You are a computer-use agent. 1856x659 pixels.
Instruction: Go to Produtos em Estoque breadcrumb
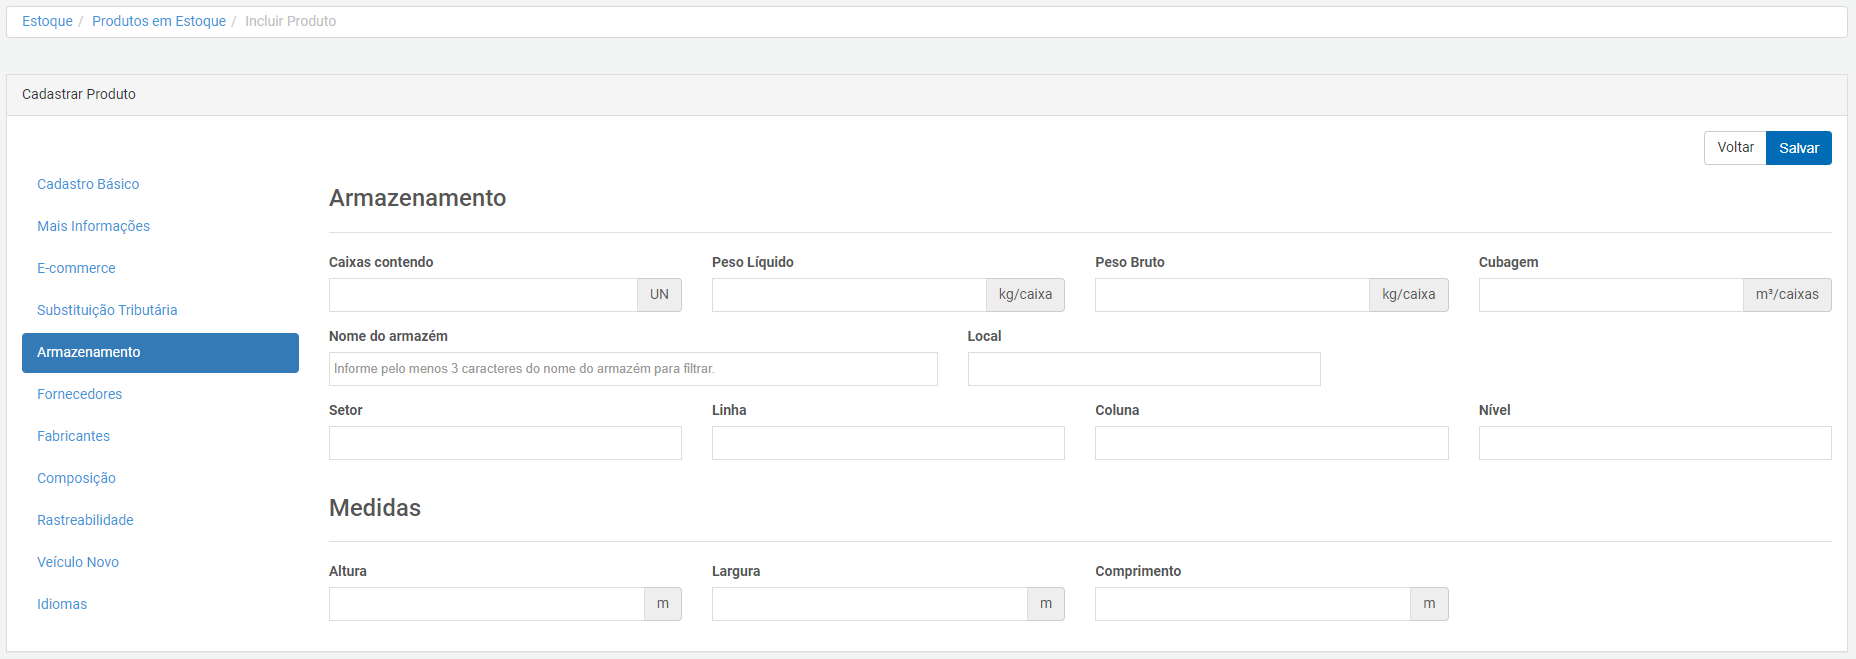coord(159,21)
